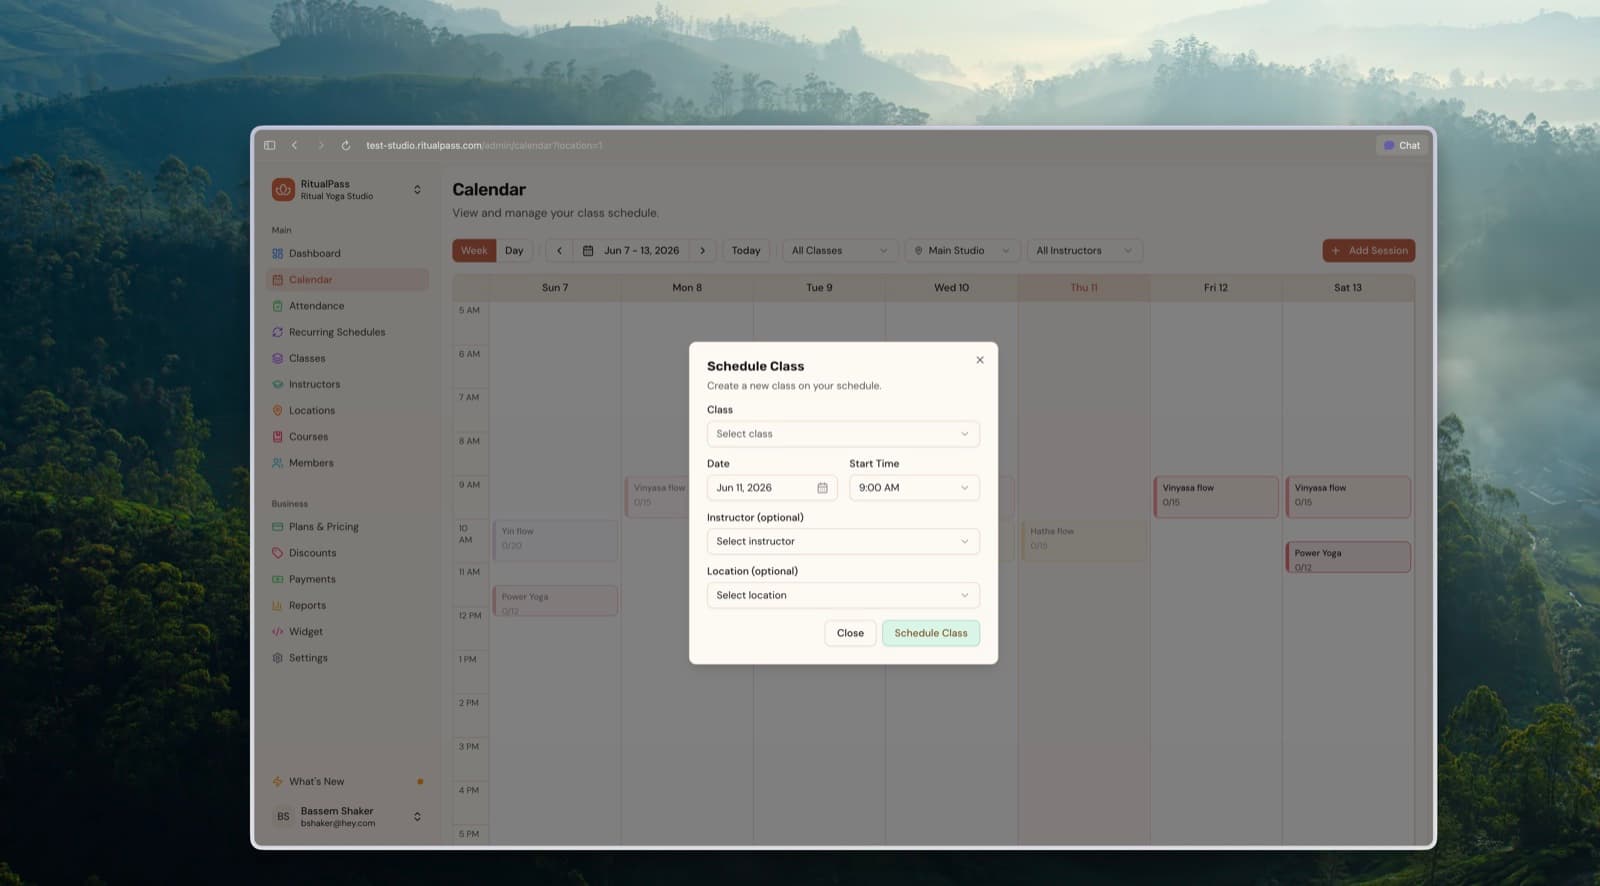
Task: Open Classes in the sidebar
Action: tap(348, 358)
